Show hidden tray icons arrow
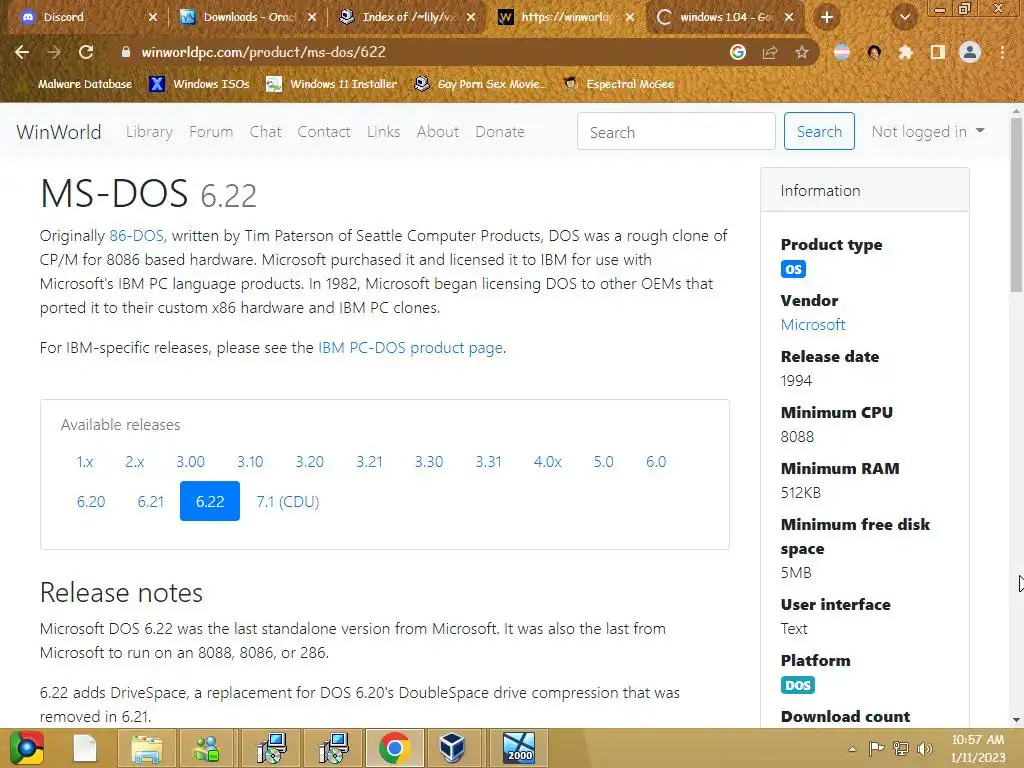The image size is (1024, 768). click(x=852, y=748)
